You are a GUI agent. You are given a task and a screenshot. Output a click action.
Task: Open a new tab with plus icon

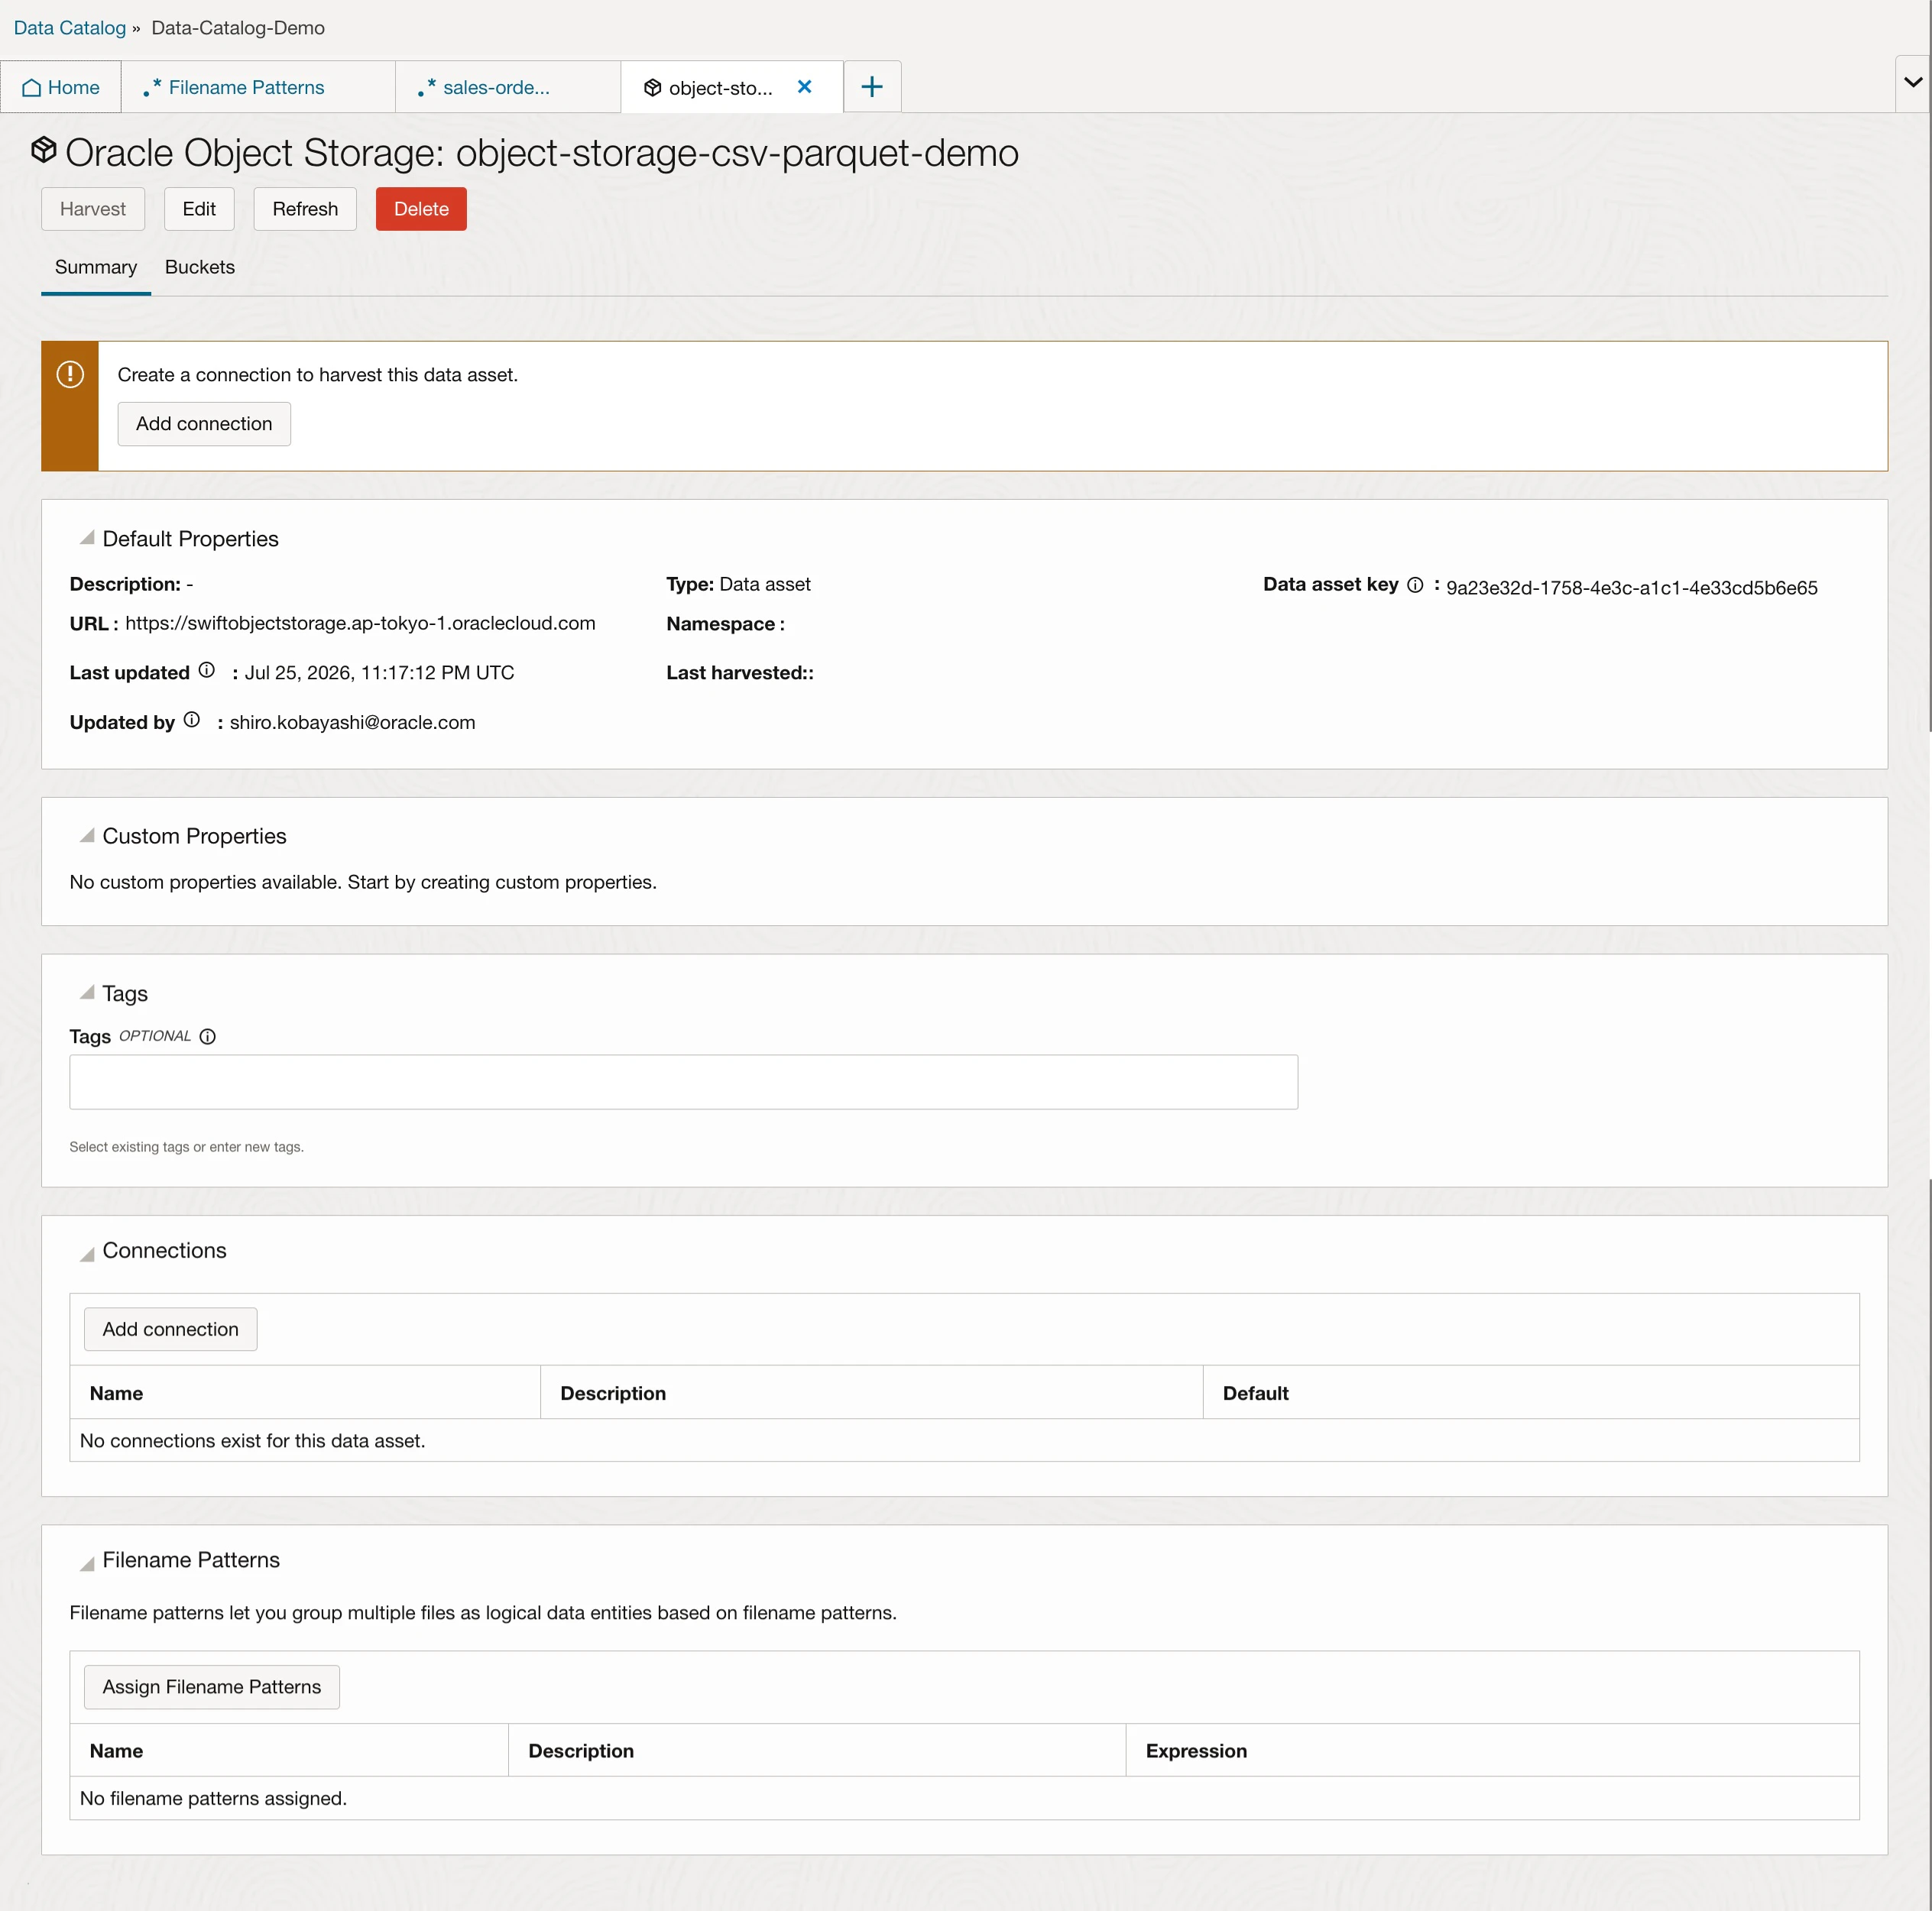[x=872, y=87]
